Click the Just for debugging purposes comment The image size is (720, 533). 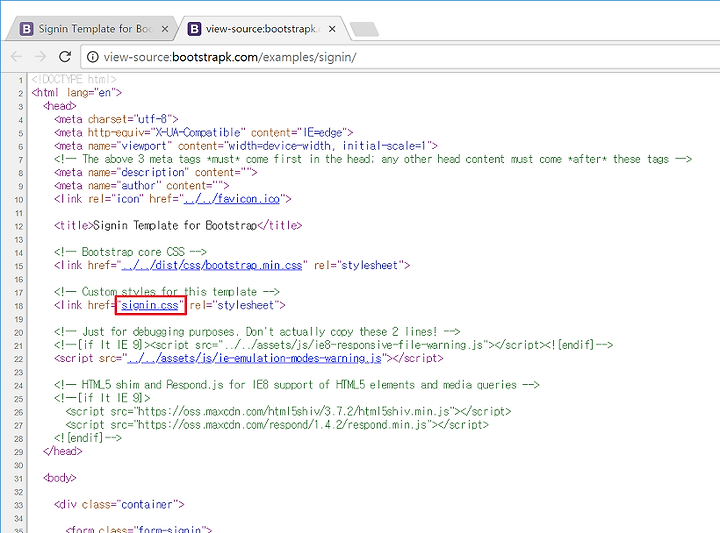[x=257, y=332]
